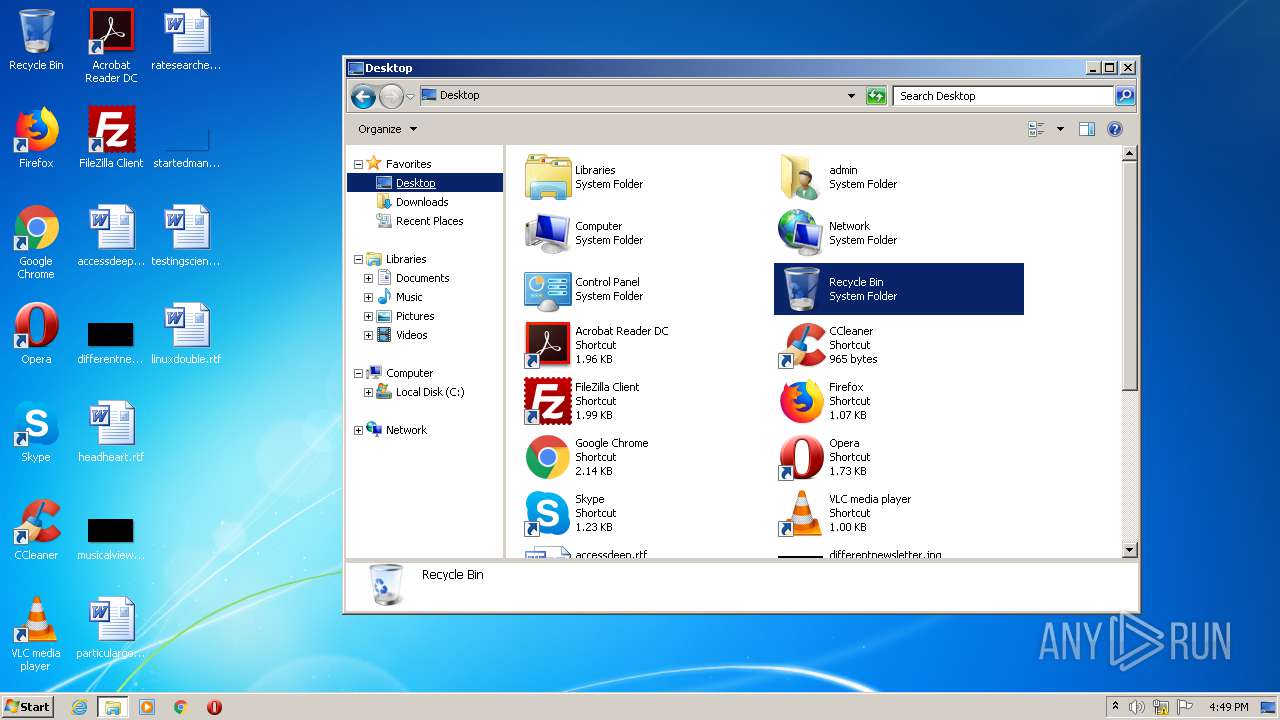Open the view options dropdown arrow
This screenshot has height=720, width=1280.
click(1060, 129)
